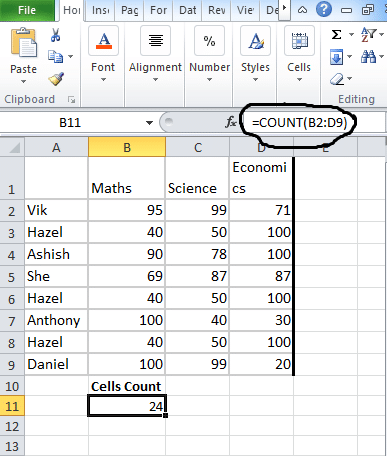The height and width of the screenshot is (456, 387).
Task: Open the Name Box dropdown
Action: (149, 123)
